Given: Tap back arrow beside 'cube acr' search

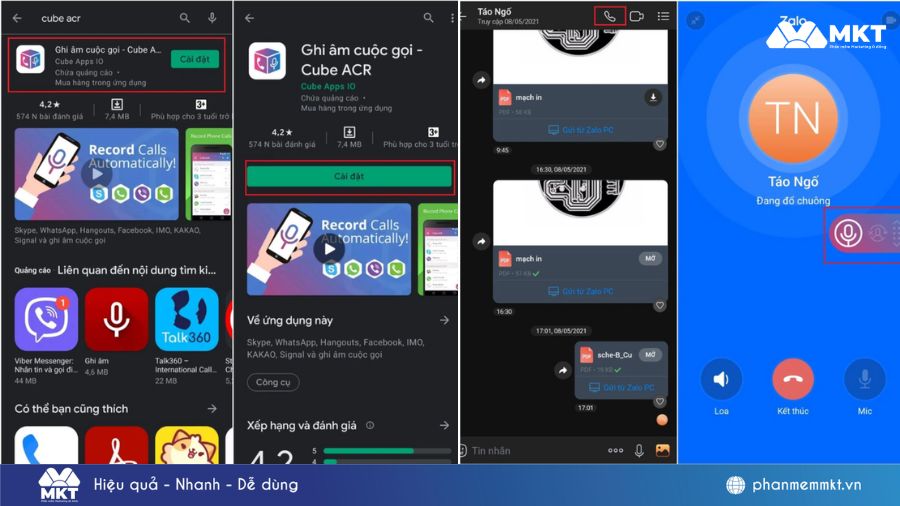Looking at the screenshot, I should click(x=17, y=18).
